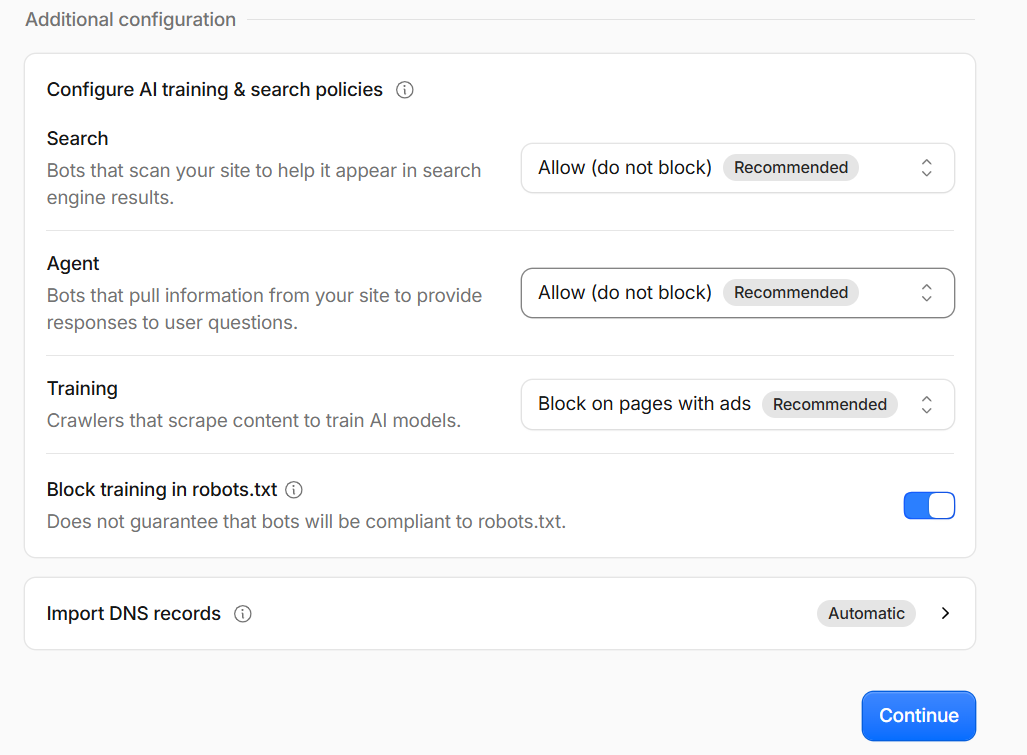Open the Training policy dropdown

[x=738, y=405]
